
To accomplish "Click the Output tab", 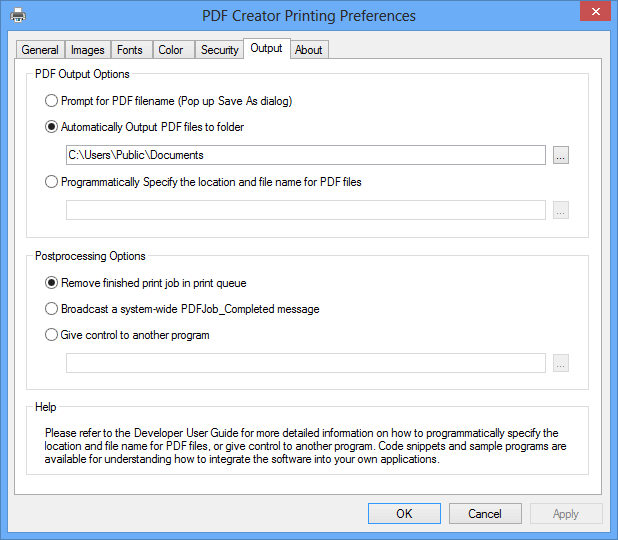I will click(x=267, y=48).
